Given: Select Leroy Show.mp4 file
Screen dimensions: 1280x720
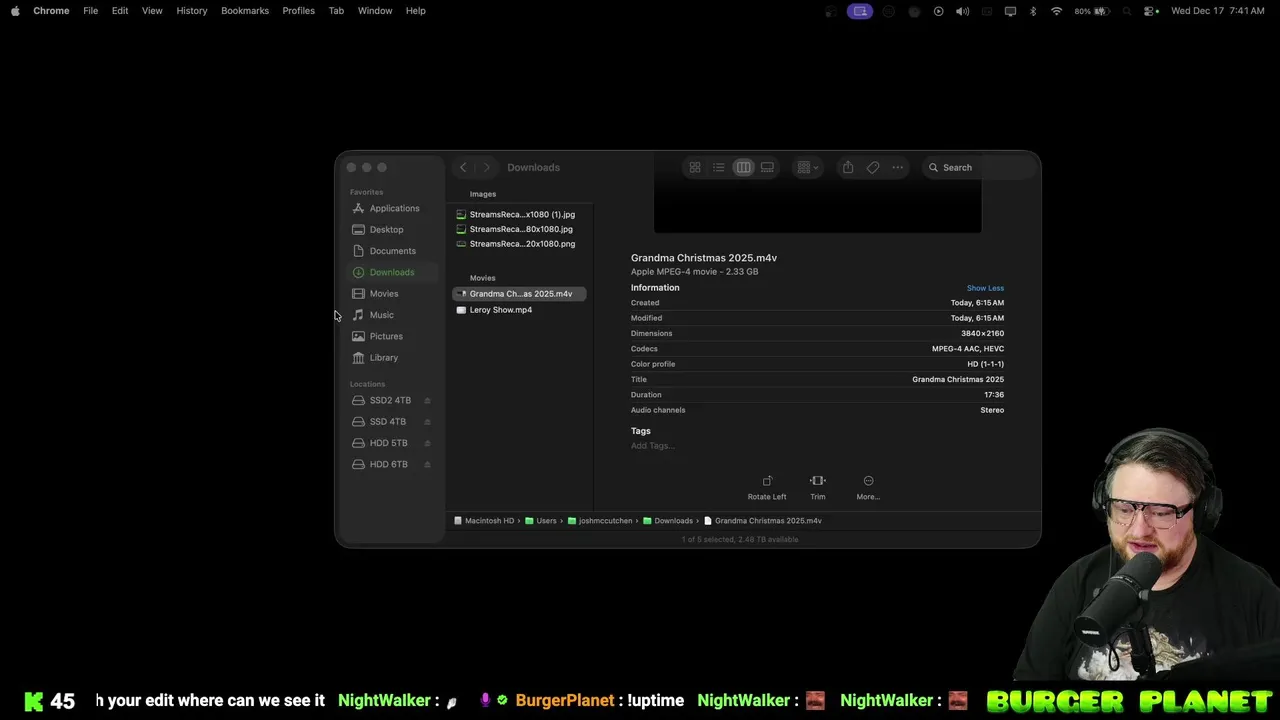Looking at the screenshot, I should pos(519,310).
